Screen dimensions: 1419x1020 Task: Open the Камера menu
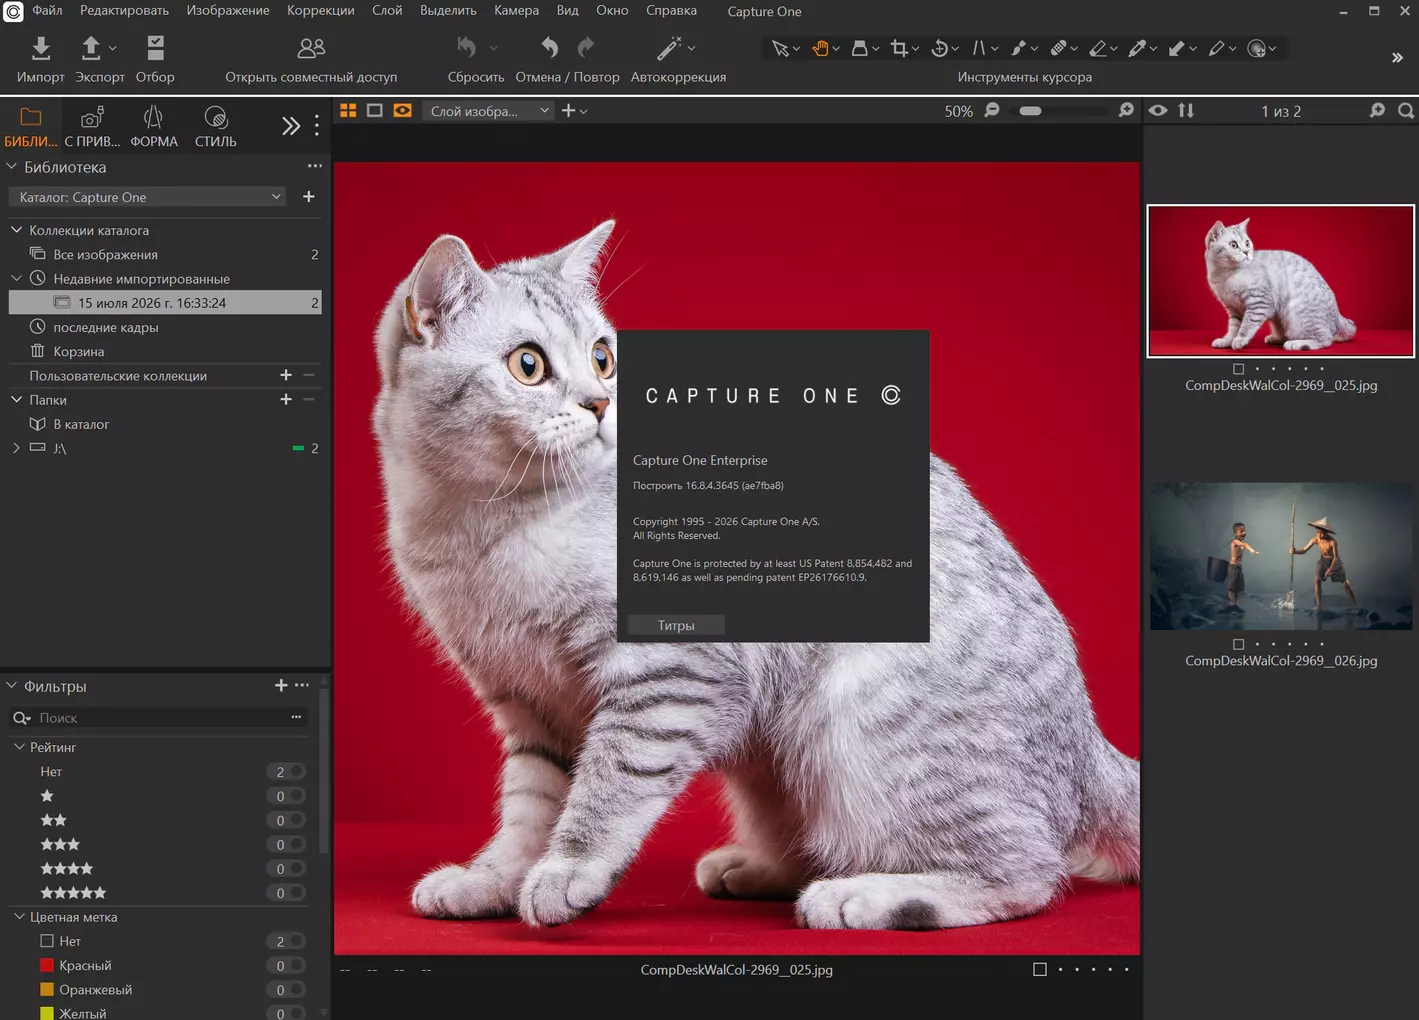pos(516,11)
